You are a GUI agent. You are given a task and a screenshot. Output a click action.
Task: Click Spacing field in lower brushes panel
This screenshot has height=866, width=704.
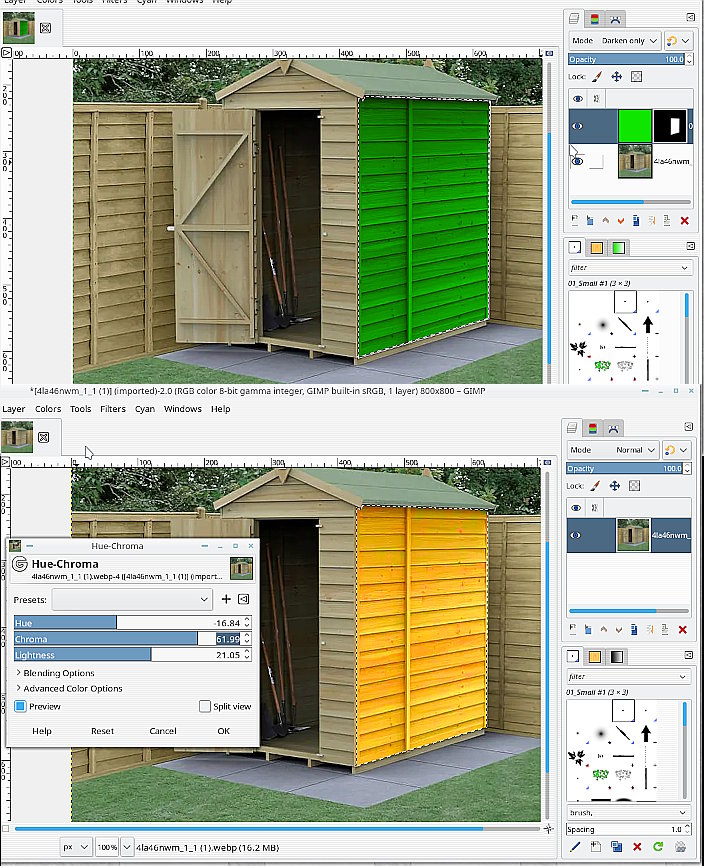[x=624, y=829]
